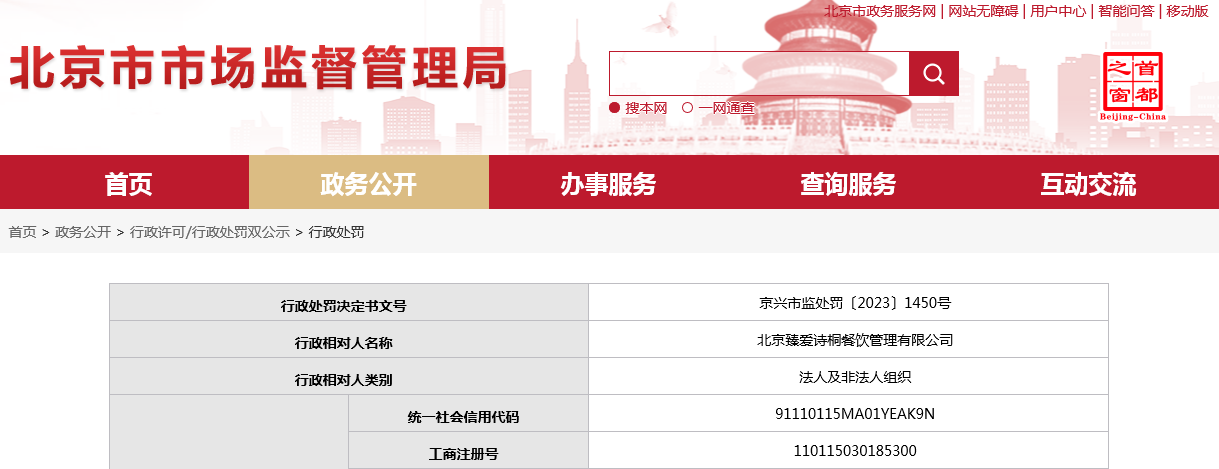
Task: Open the 网站无障碍 top link
Action: pyautogui.click(x=983, y=11)
